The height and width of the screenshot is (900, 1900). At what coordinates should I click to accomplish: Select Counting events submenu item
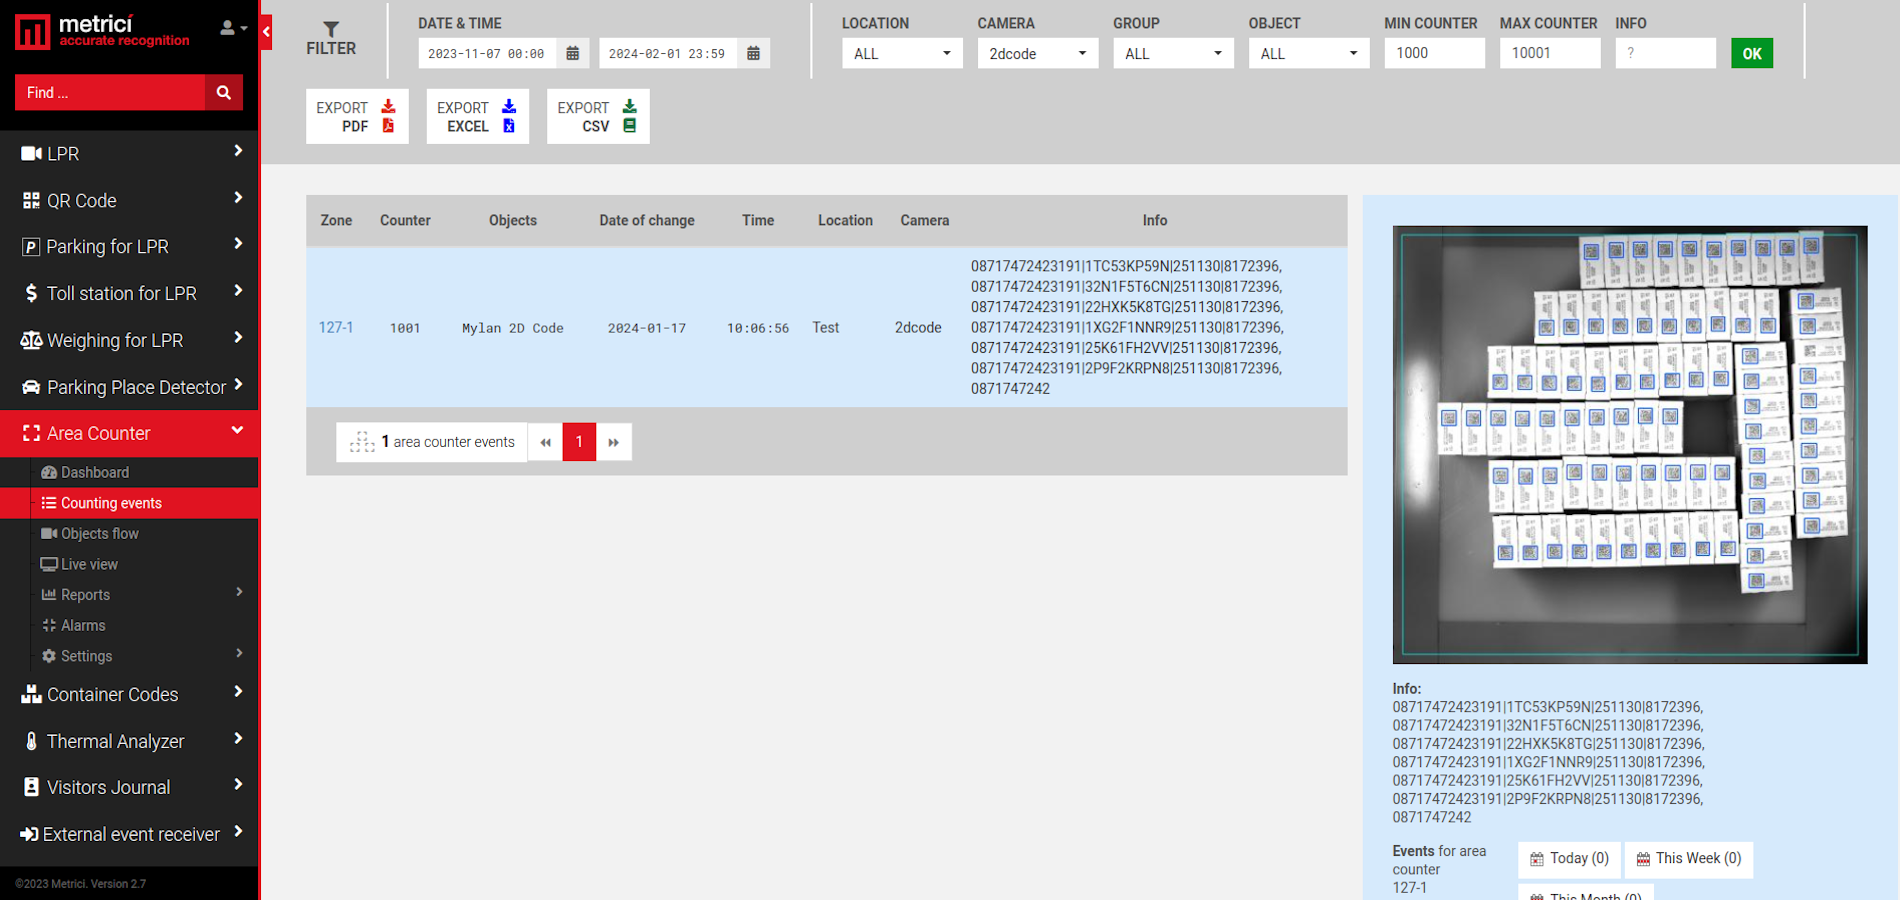tap(129, 503)
